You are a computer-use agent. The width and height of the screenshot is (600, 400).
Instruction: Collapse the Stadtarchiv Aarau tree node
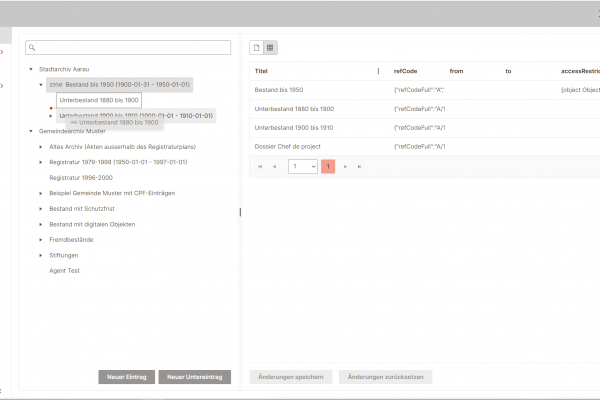coord(31,70)
